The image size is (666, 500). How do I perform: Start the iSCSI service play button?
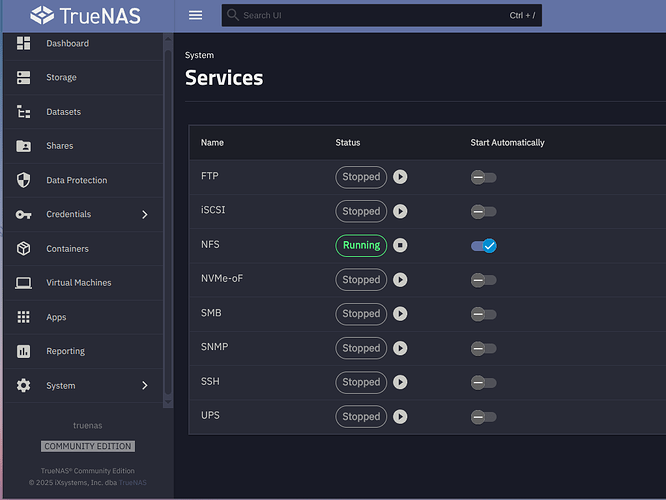[400, 211]
